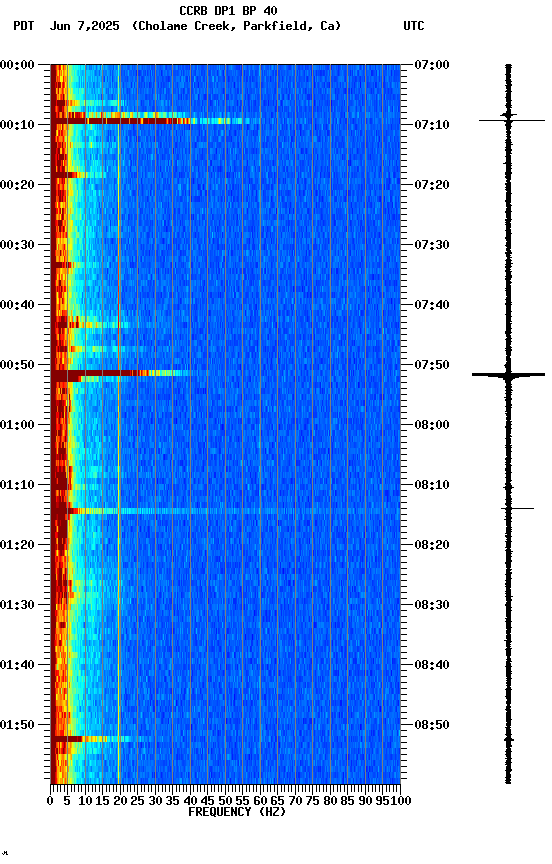Click the 07:10 UTC time label
This screenshot has height=864, width=552.
coord(432,125)
